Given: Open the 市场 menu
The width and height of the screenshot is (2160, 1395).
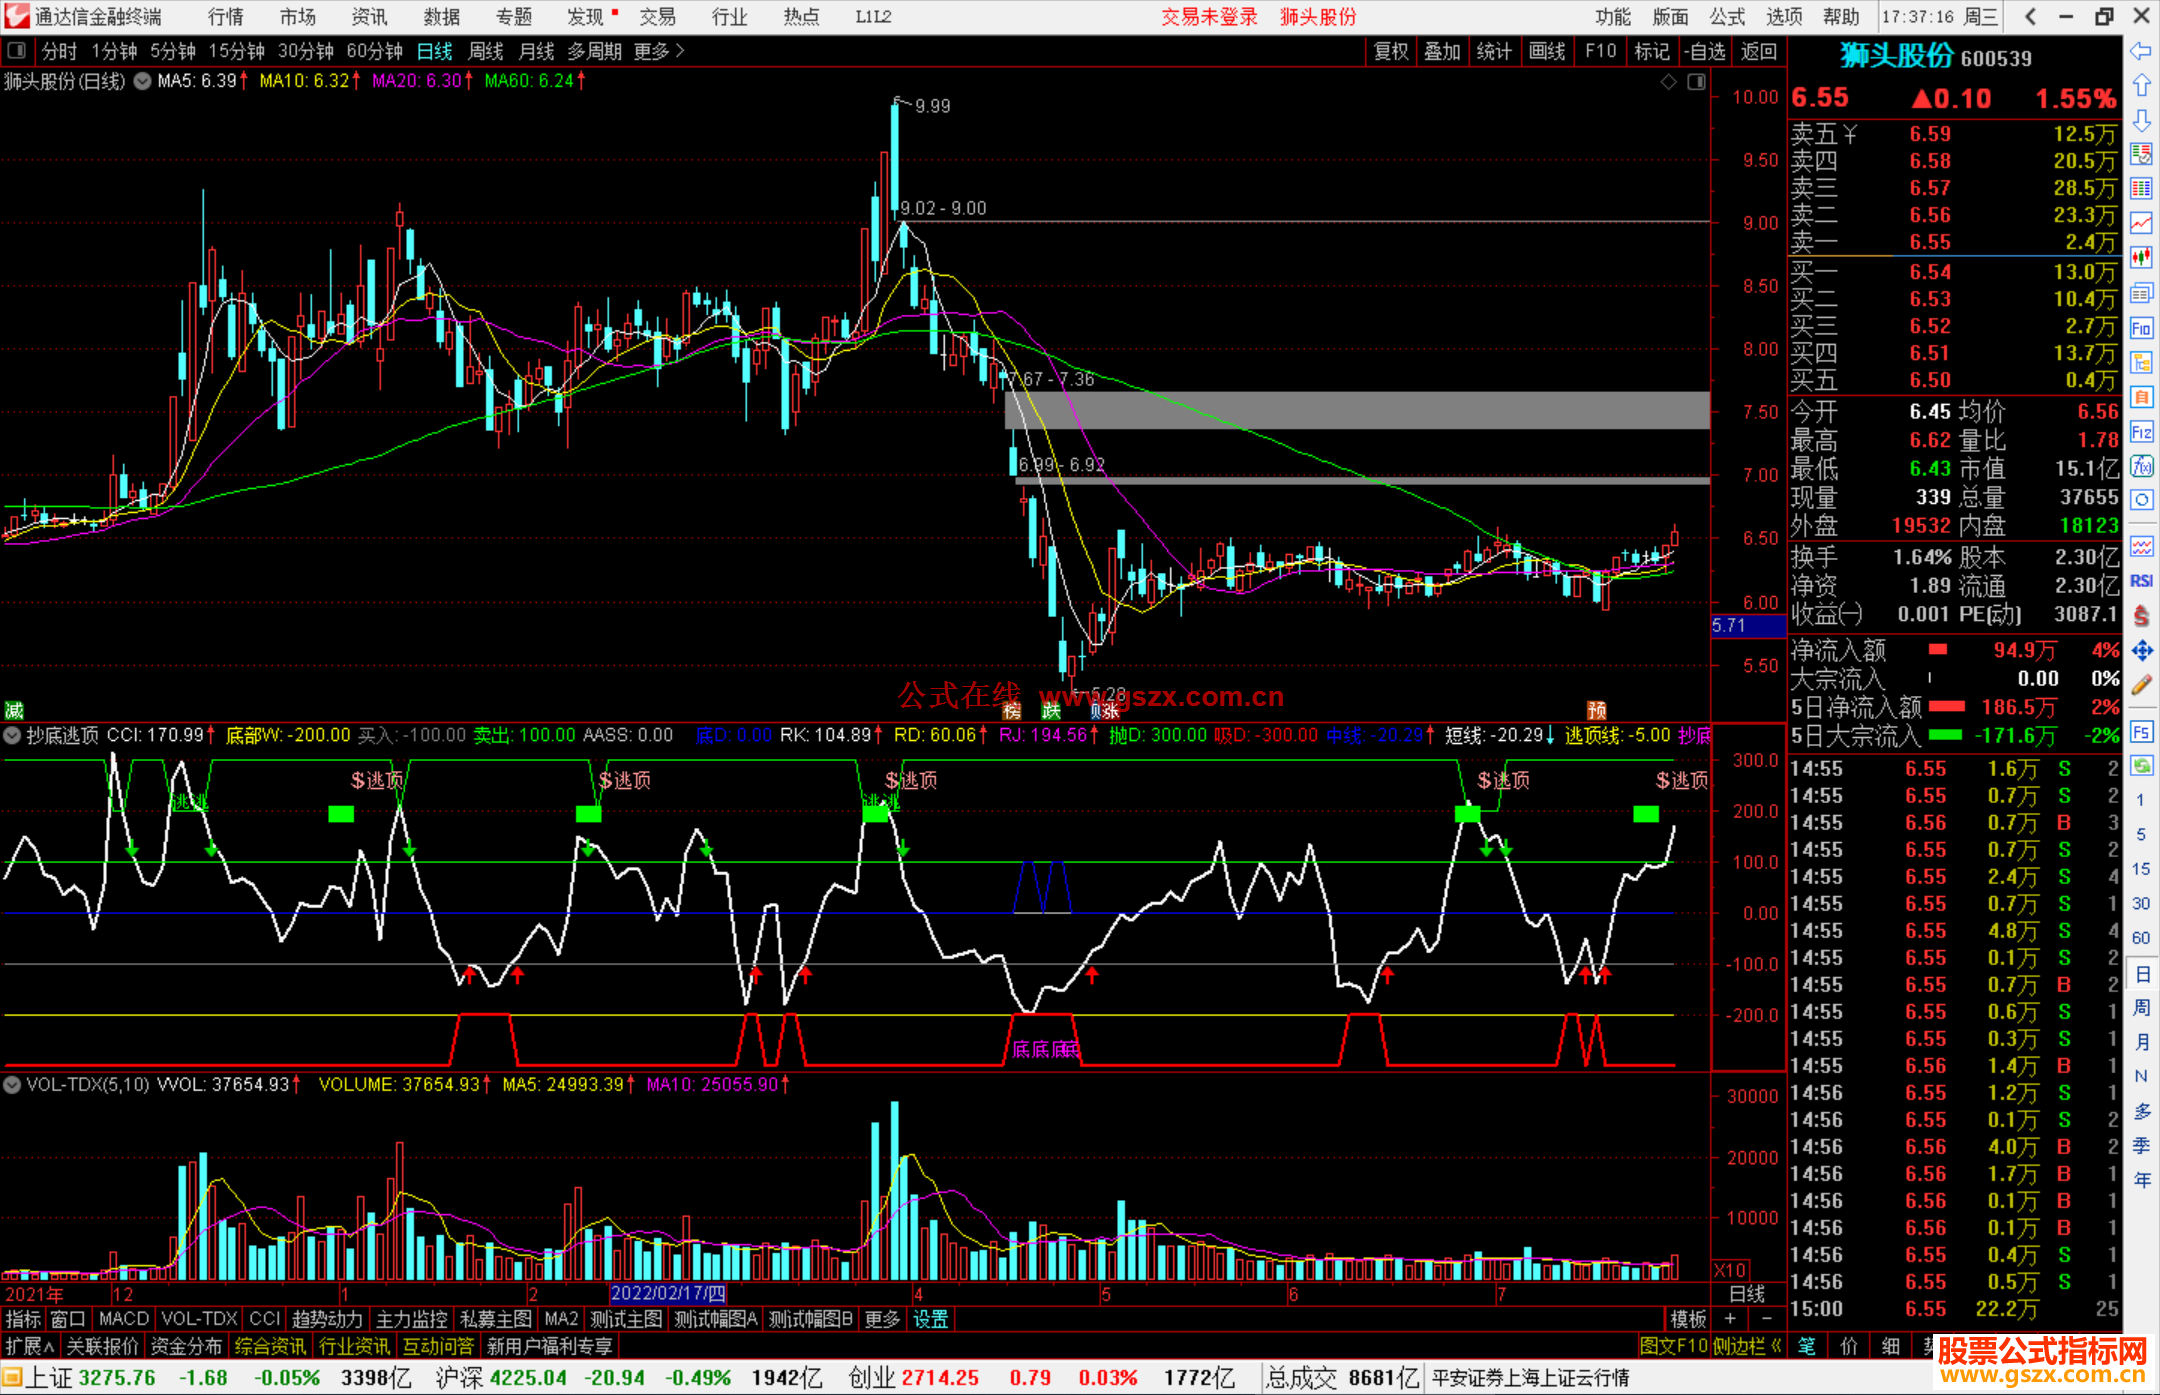Looking at the screenshot, I should [x=298, y=16].
